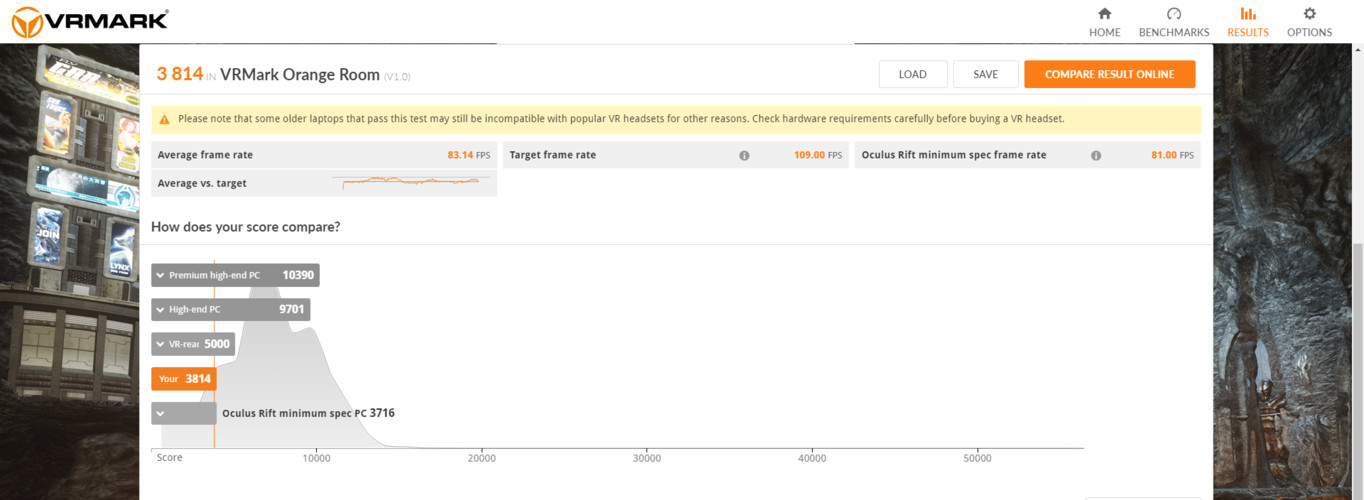
Task: Click the orange Your 3814 score marker
Action: 184,379
